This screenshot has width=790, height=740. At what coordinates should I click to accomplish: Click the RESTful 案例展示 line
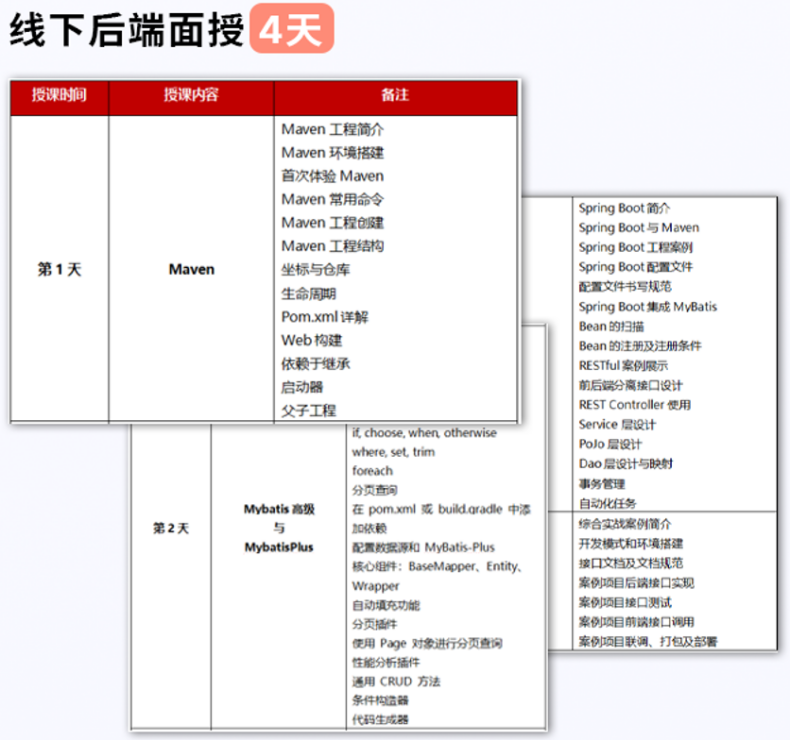[x=623, y=366]
